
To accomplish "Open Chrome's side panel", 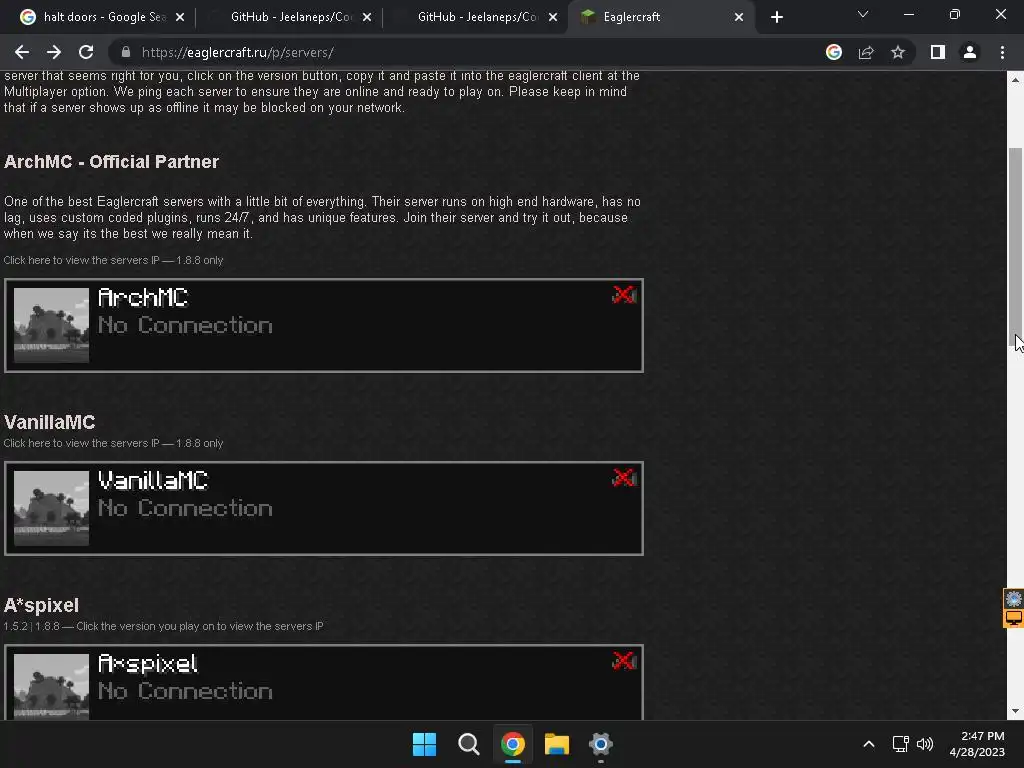I will coord(938,52).
